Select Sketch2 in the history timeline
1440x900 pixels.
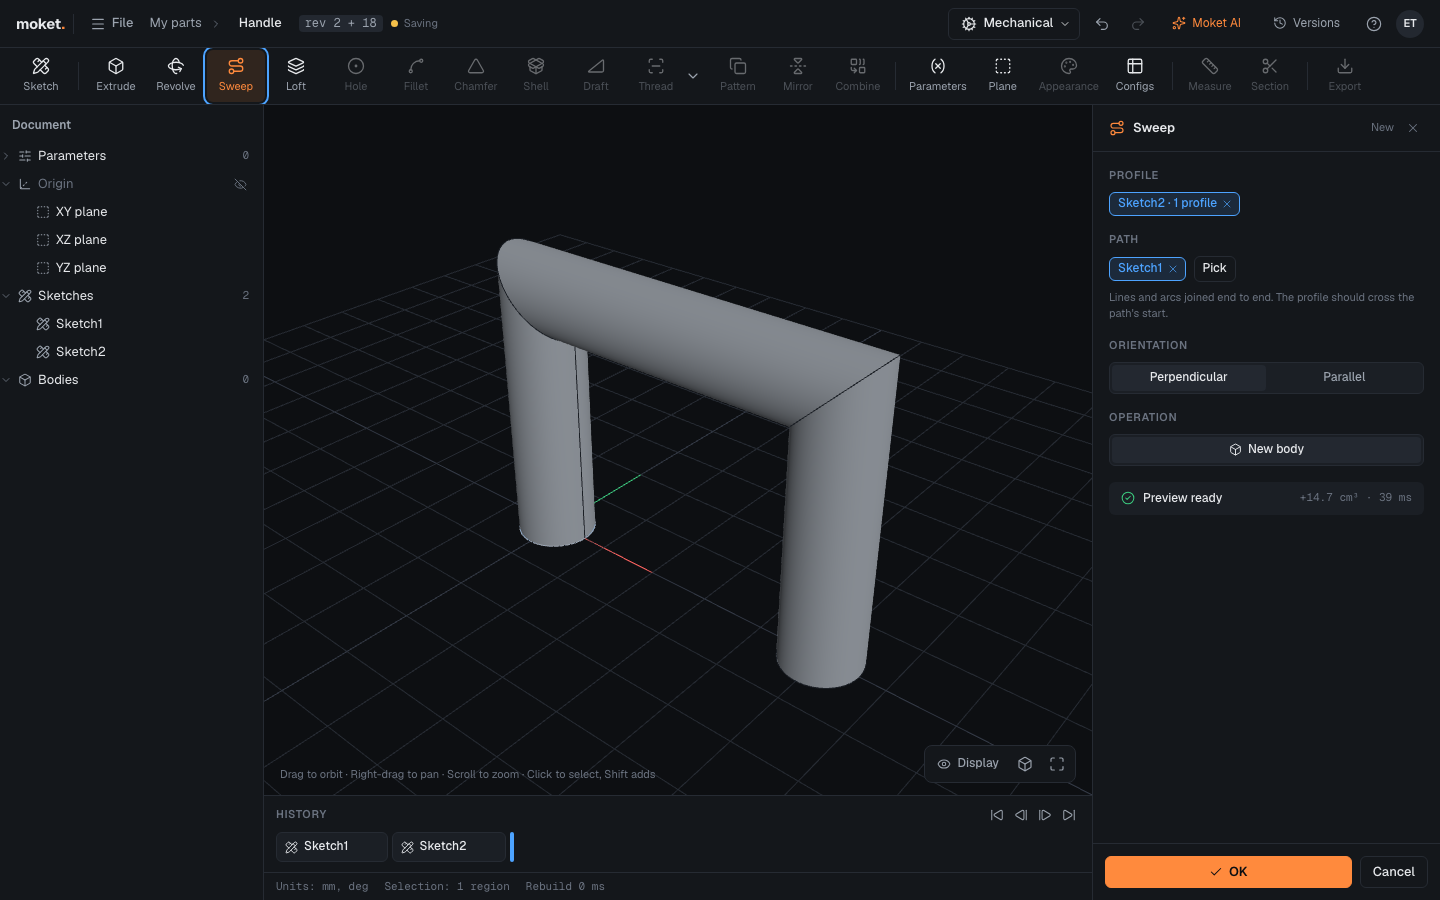449,847
